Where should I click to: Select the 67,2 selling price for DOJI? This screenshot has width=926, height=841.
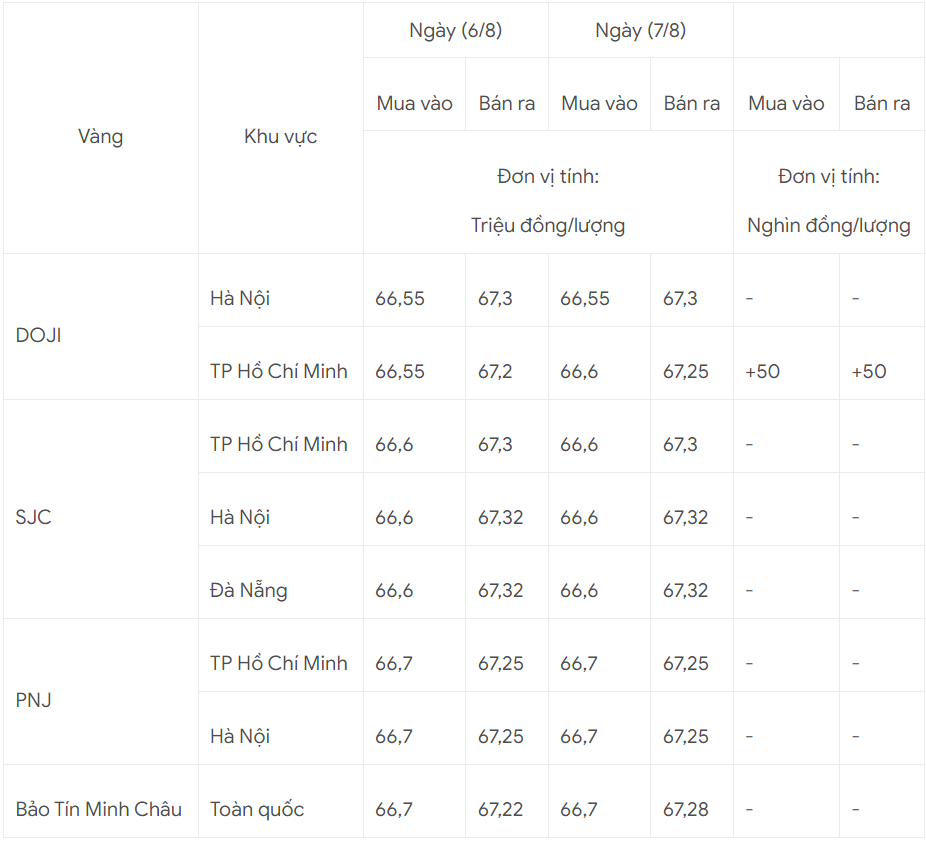pyautogui.click(x=495, y=371)
